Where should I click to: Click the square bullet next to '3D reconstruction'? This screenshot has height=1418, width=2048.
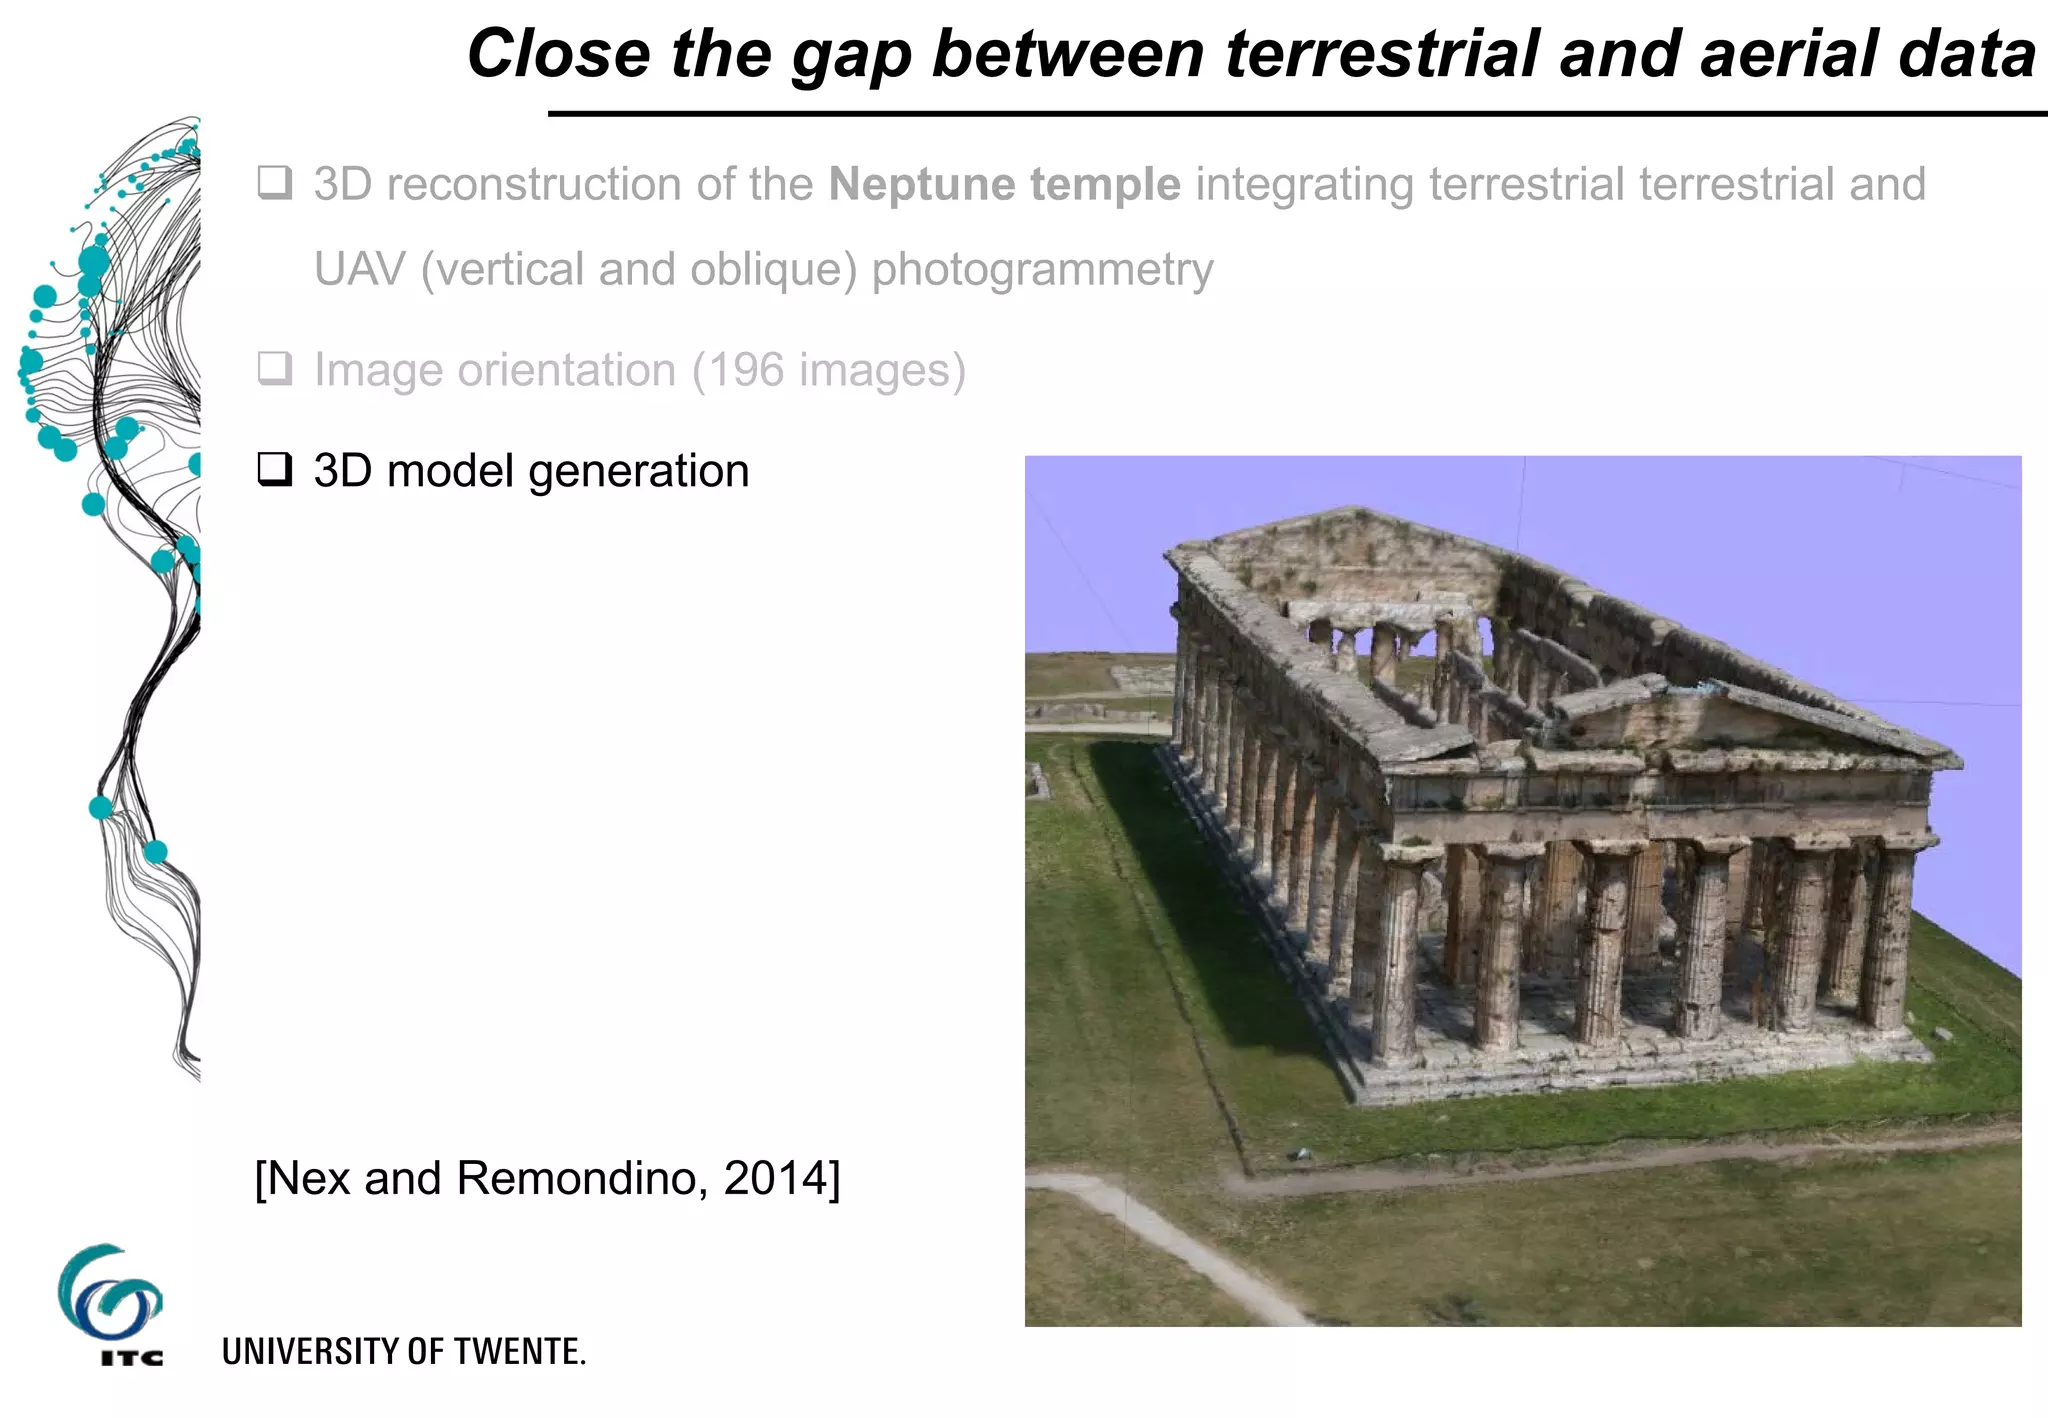coord(275,183)
